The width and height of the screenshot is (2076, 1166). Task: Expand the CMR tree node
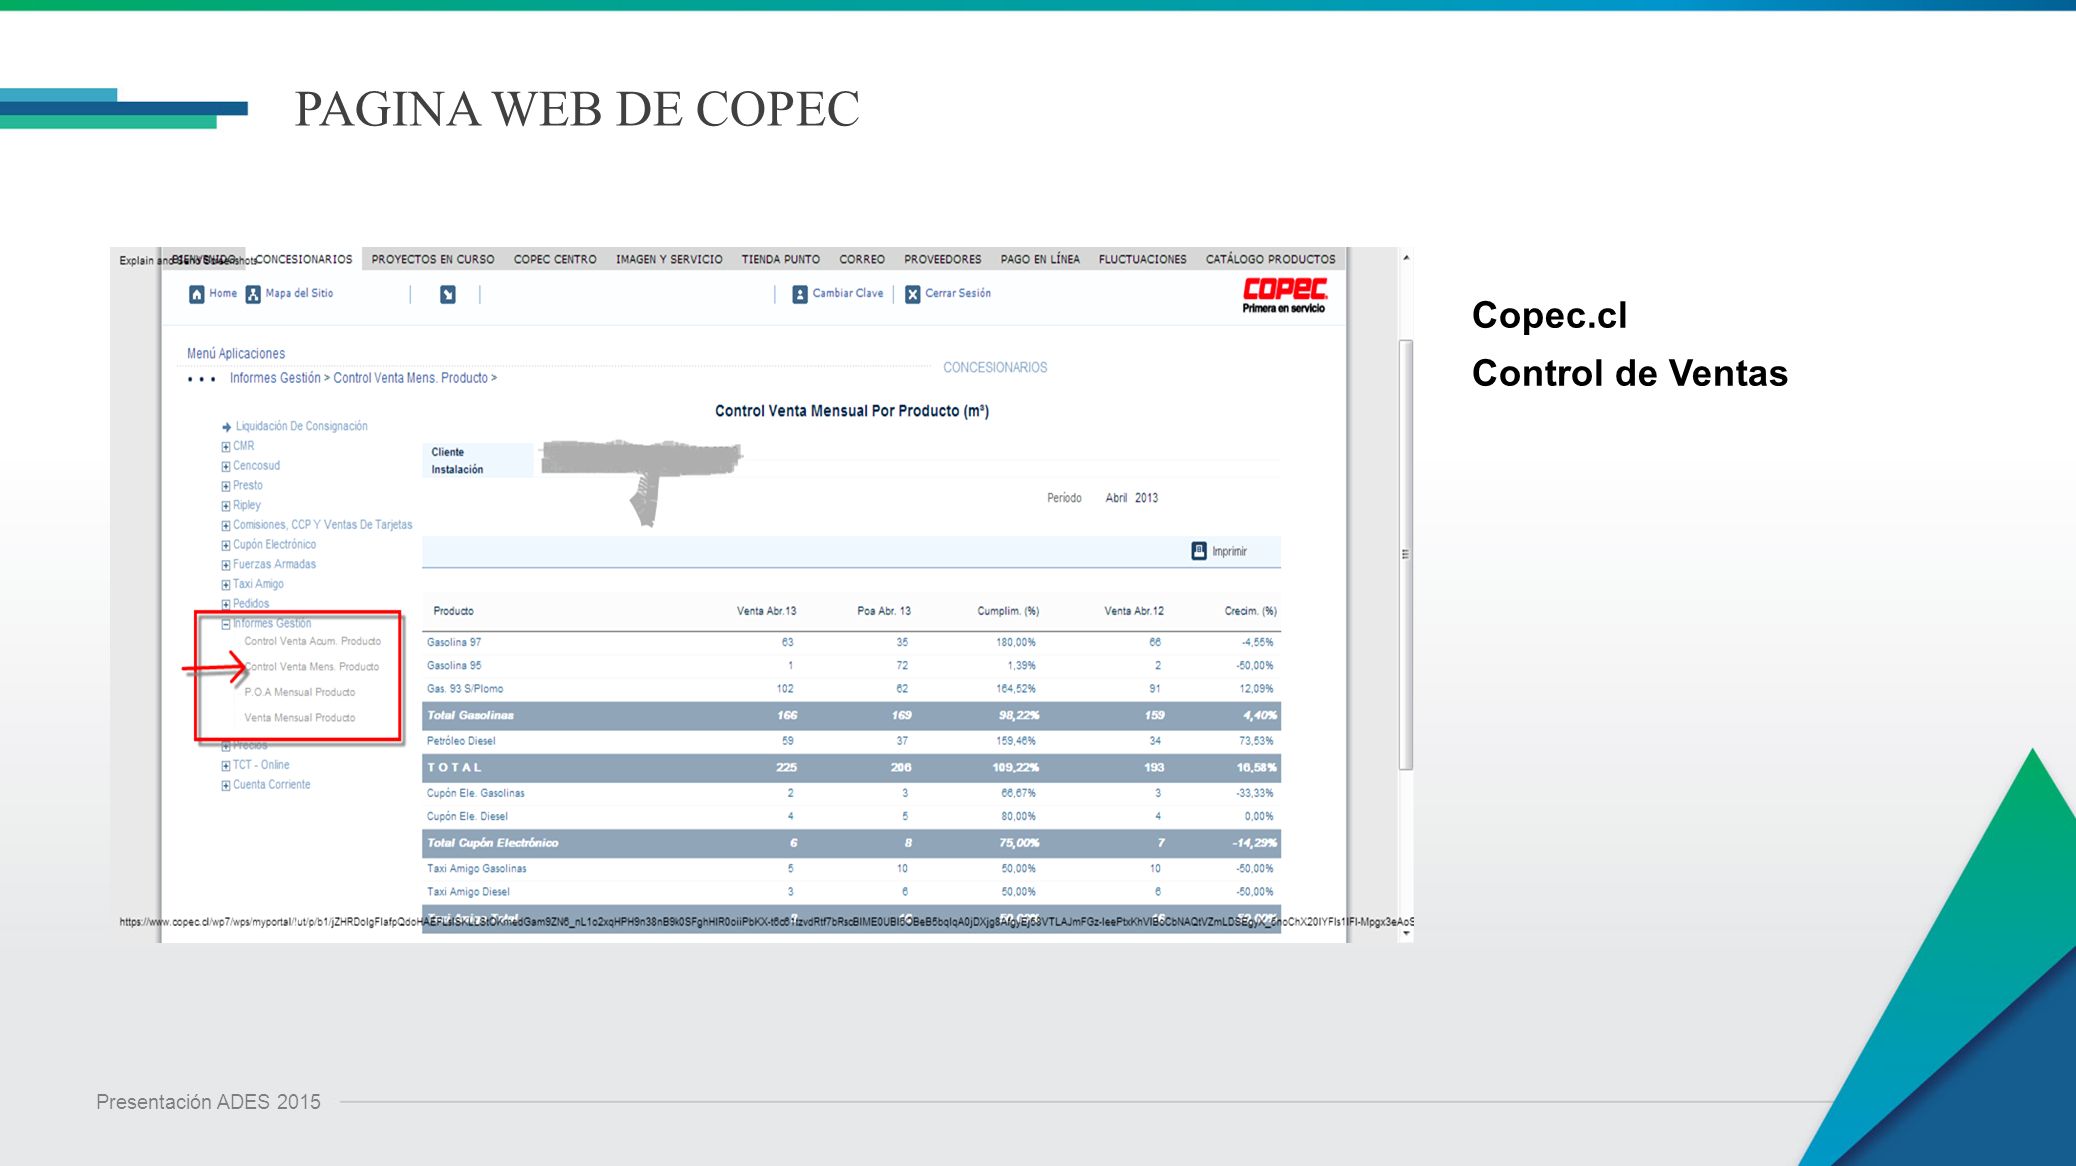point(226,447)
